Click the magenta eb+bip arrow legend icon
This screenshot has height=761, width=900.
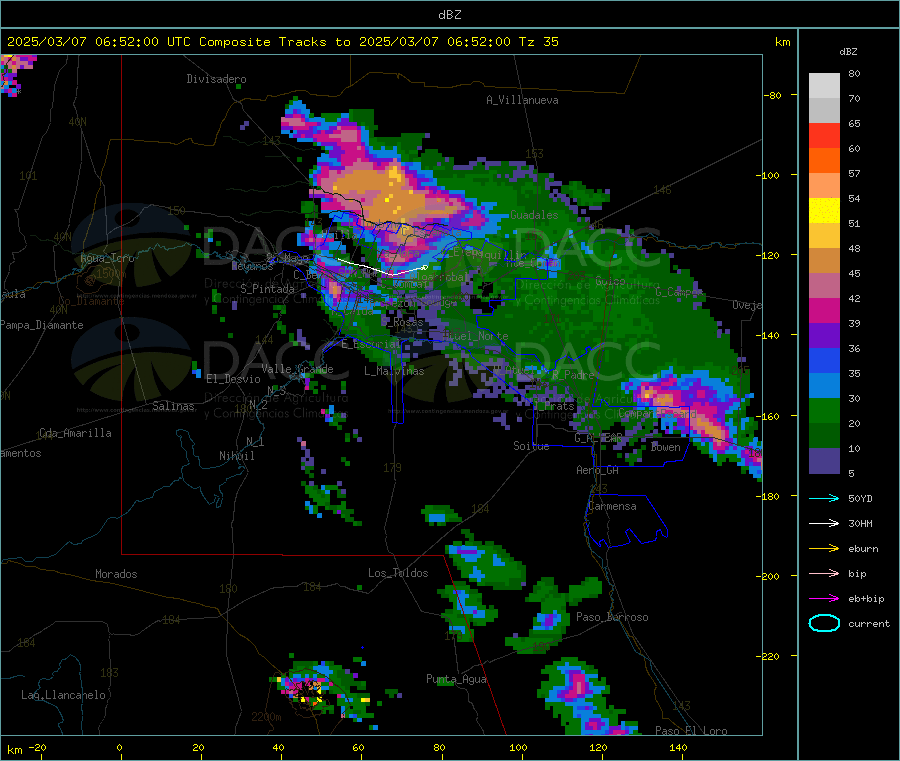[824, 599]
